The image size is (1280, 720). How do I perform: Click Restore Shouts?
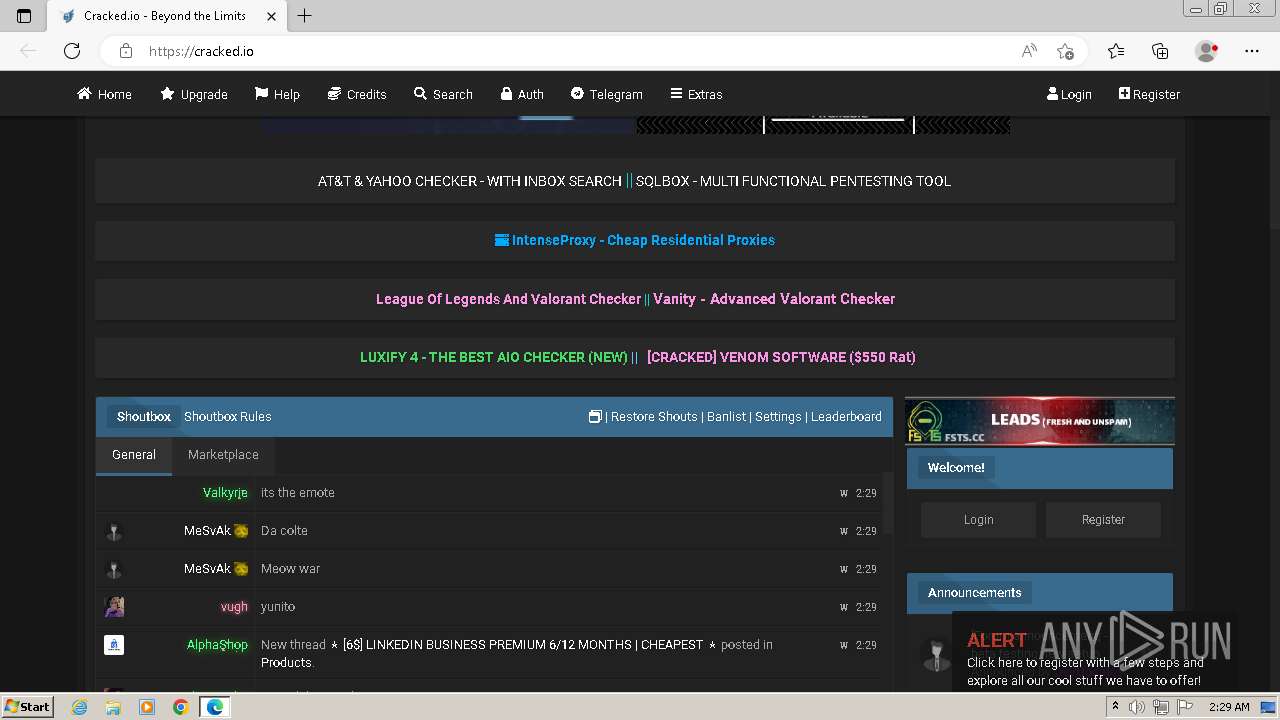(654, 416)
